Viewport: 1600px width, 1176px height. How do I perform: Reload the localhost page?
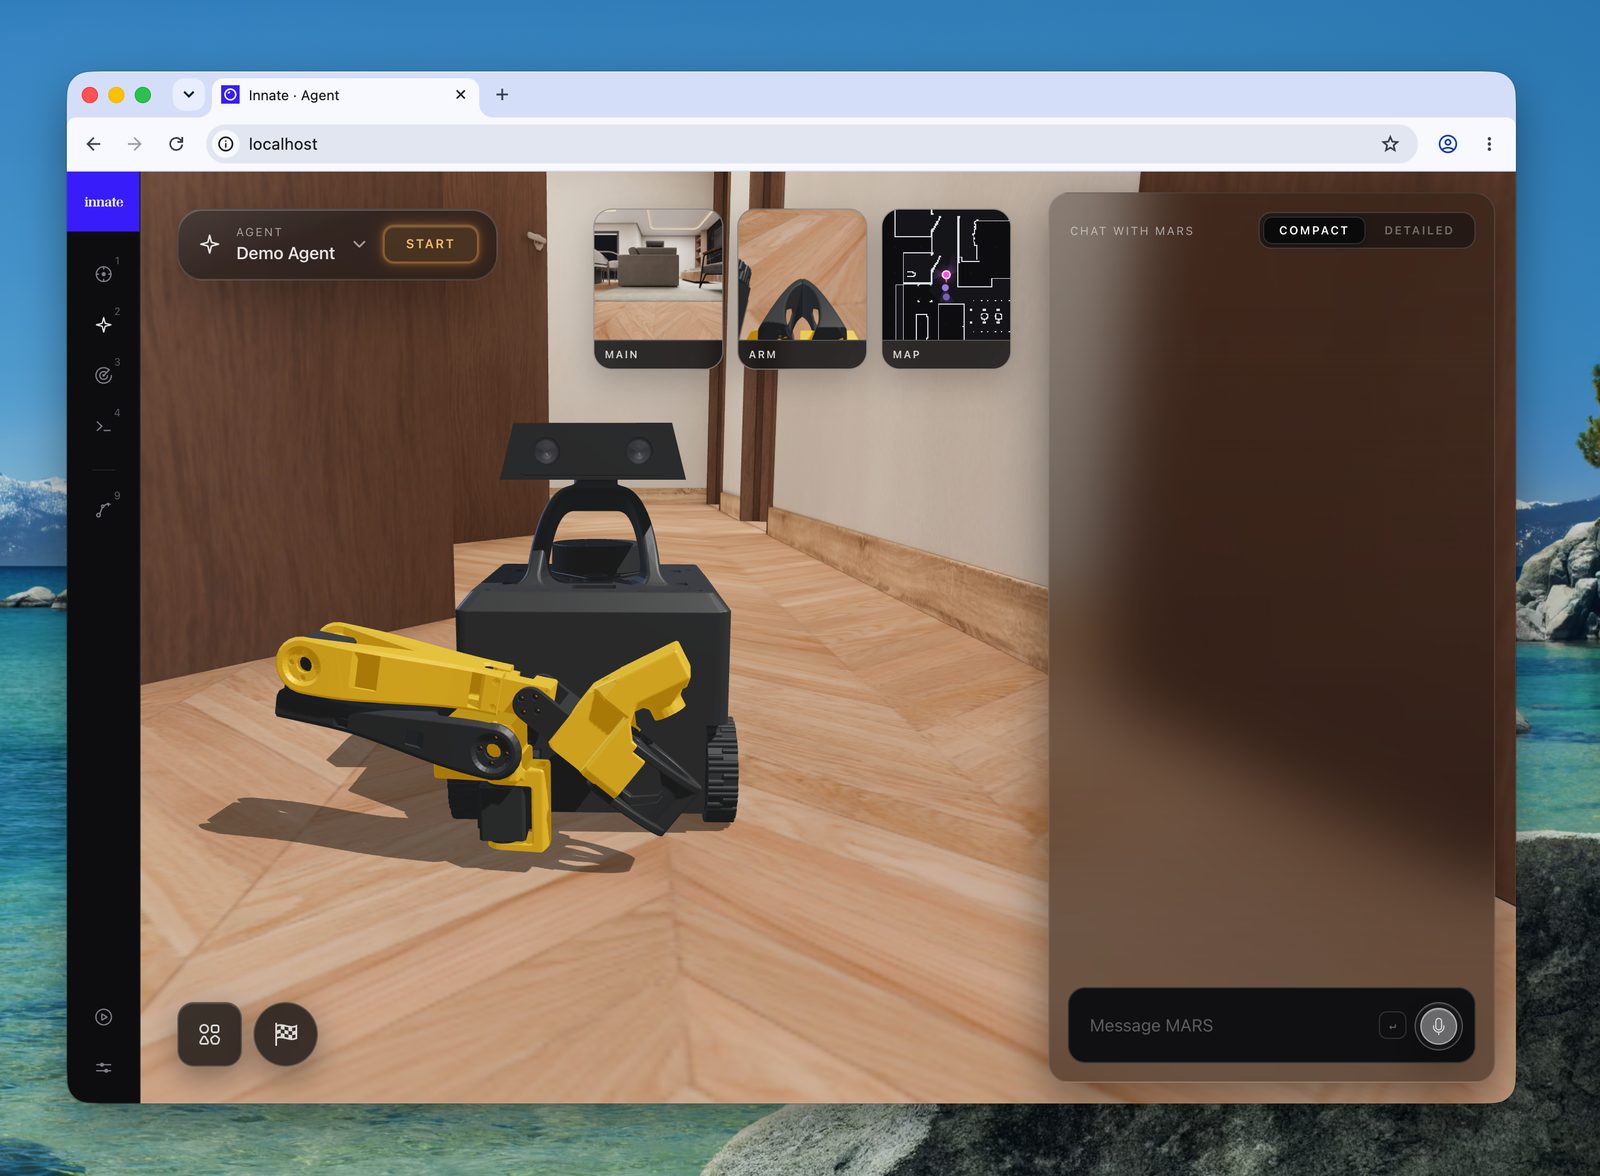click(176, 144)
